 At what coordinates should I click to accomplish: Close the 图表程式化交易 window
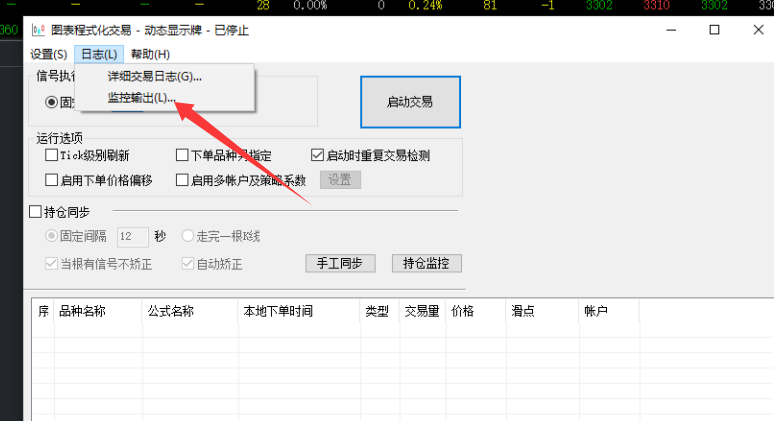(x=758, y=30)
